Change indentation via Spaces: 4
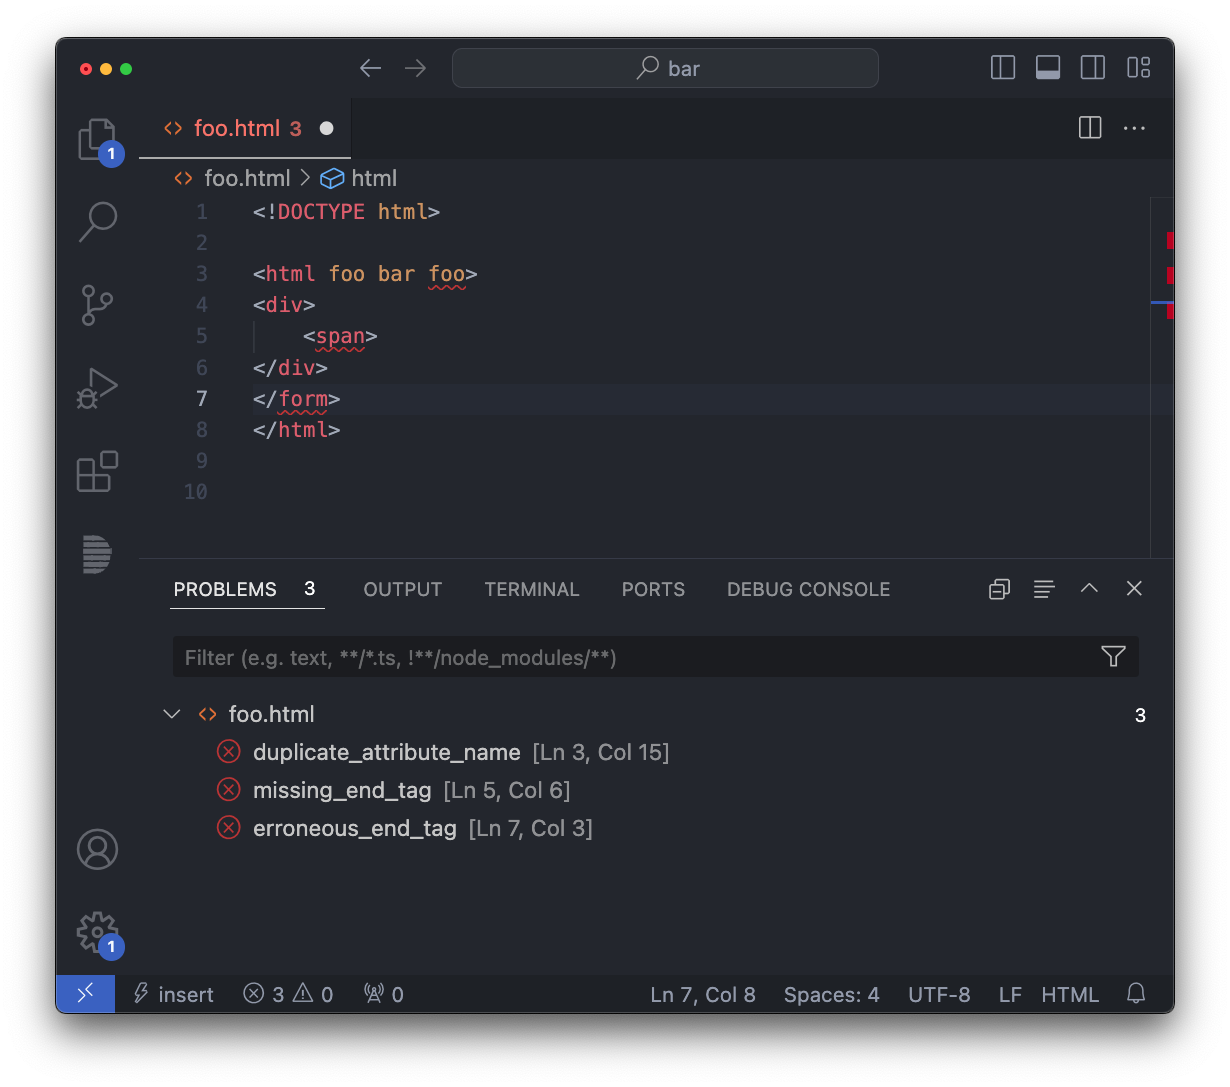This screenshot has height=1087, width=1230. pyautogui.click(x=831, y=994)
